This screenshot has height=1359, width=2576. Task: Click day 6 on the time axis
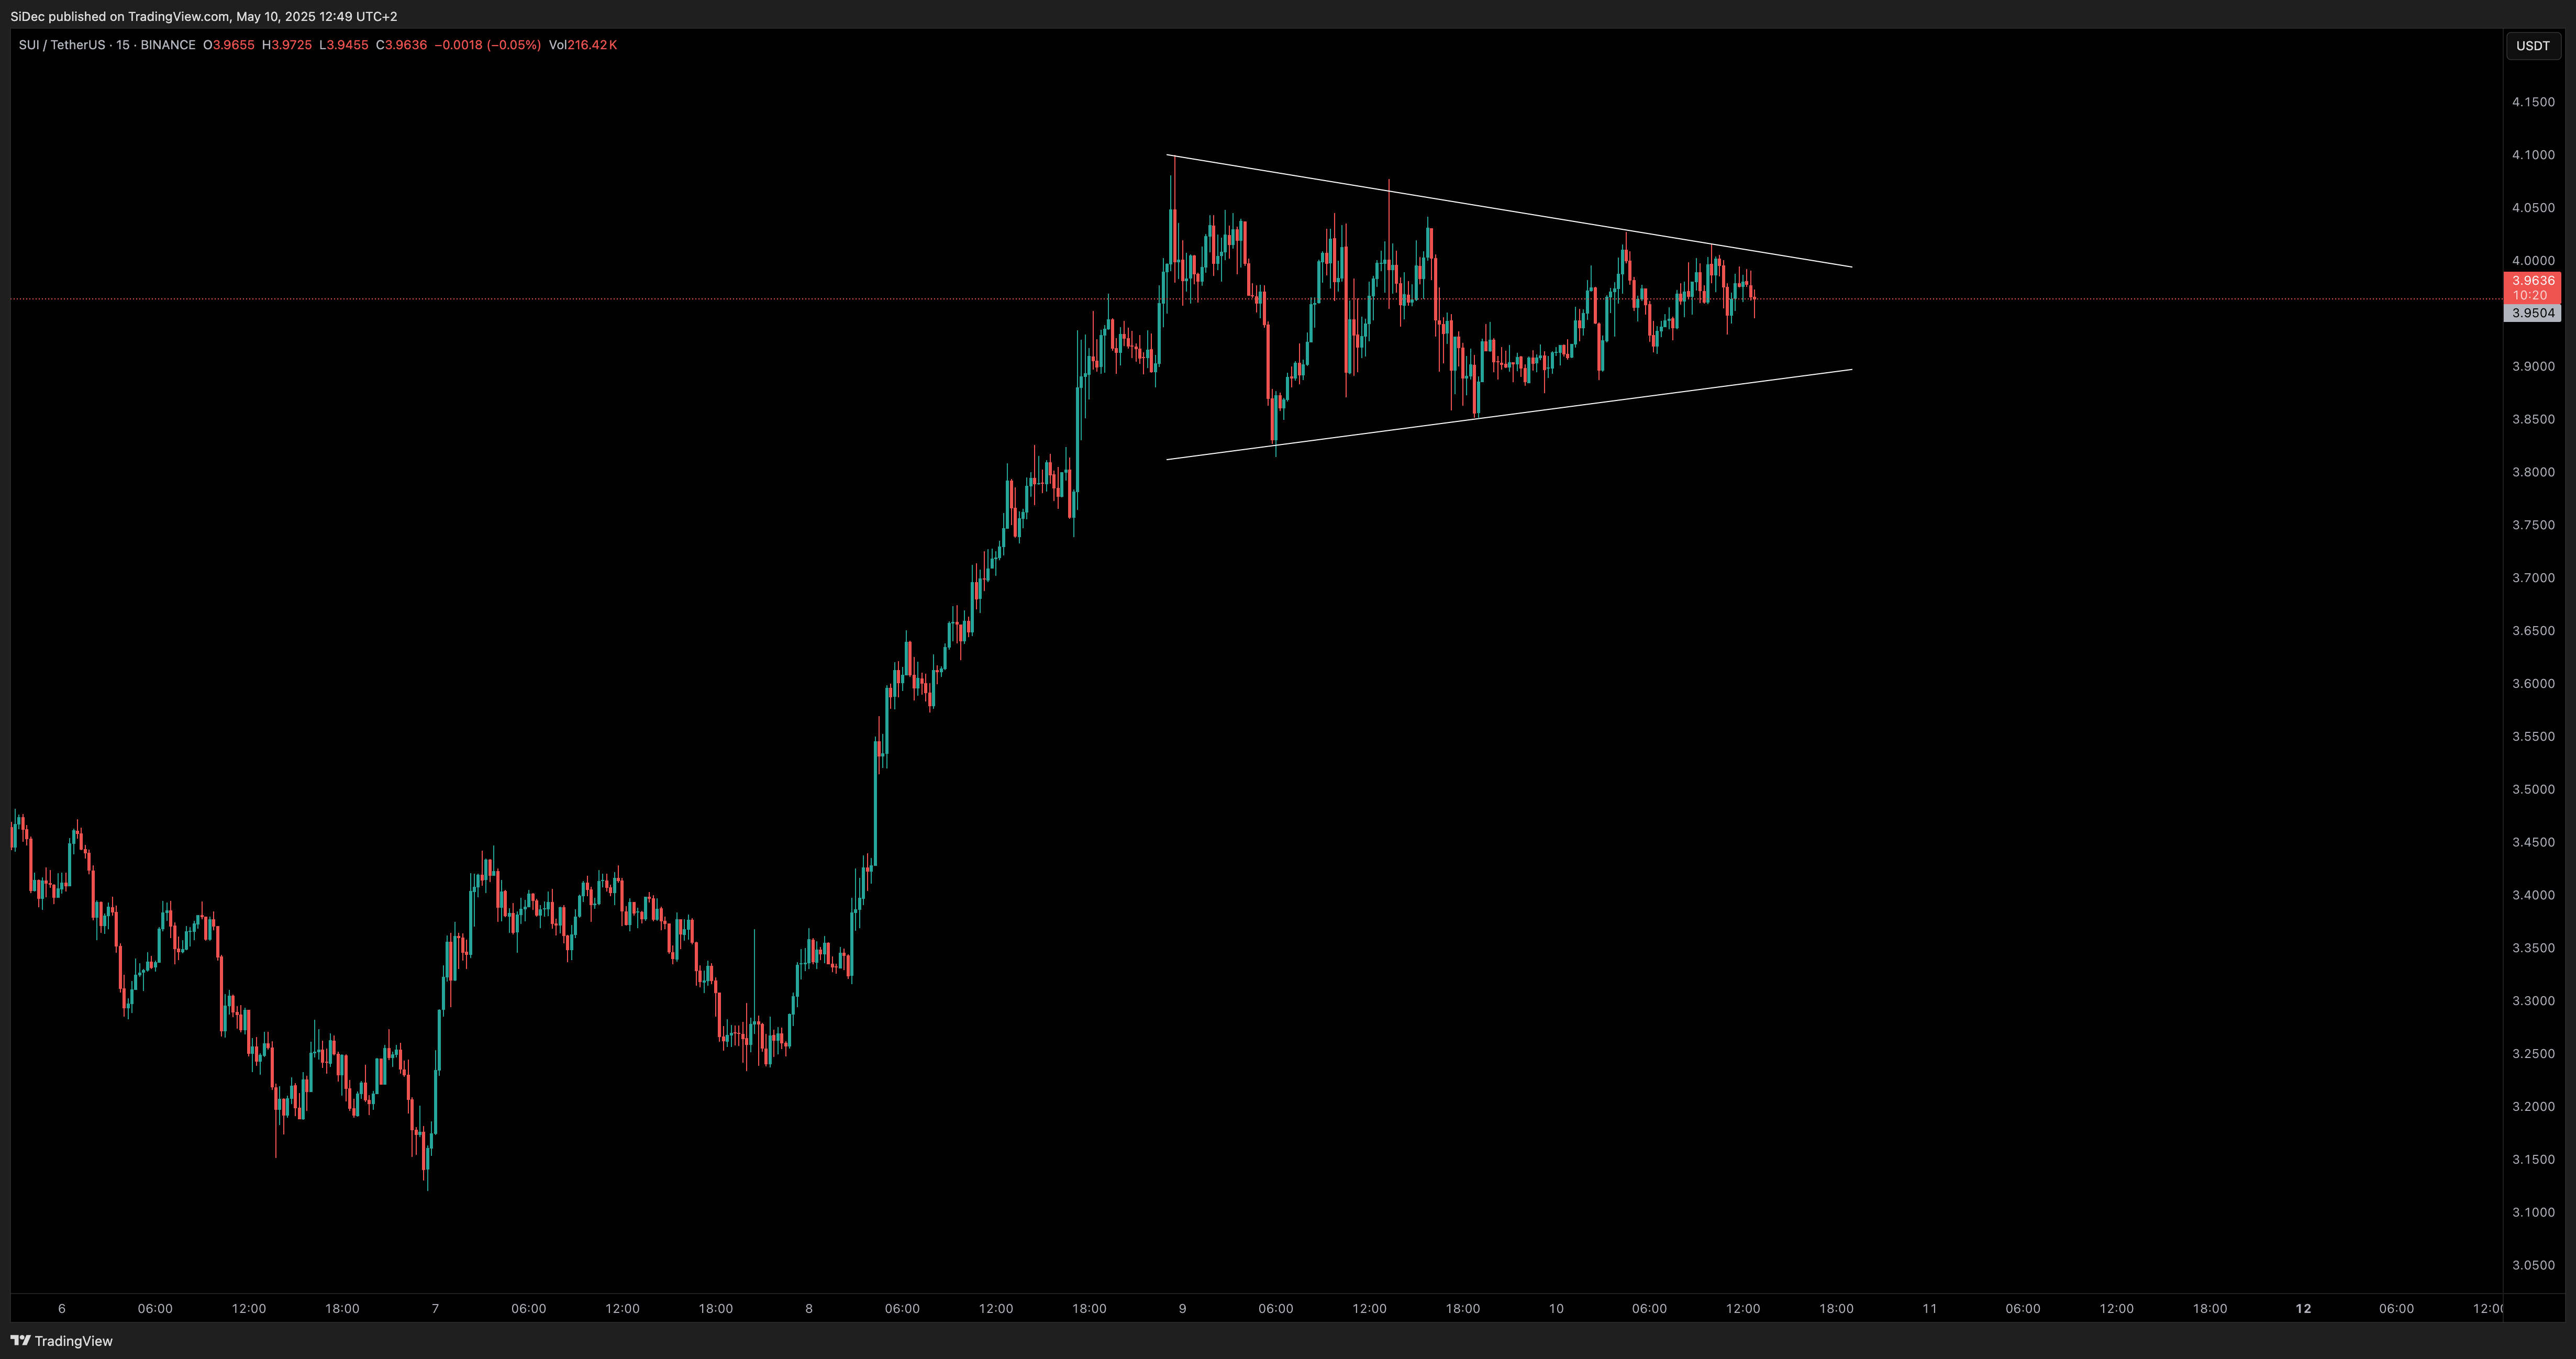(x=62, y=1309)
